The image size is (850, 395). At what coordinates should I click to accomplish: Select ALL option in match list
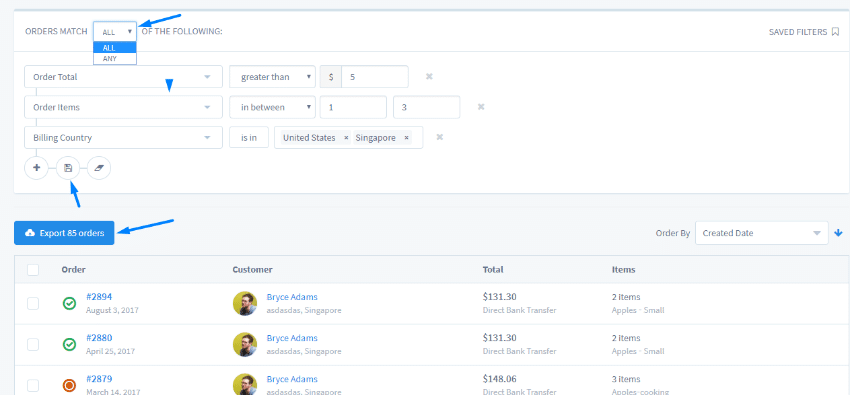pos(115,48)
